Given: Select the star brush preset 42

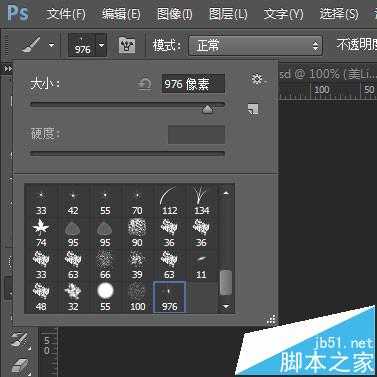Looking at the screenshot, I should click(x=73, y=202).
